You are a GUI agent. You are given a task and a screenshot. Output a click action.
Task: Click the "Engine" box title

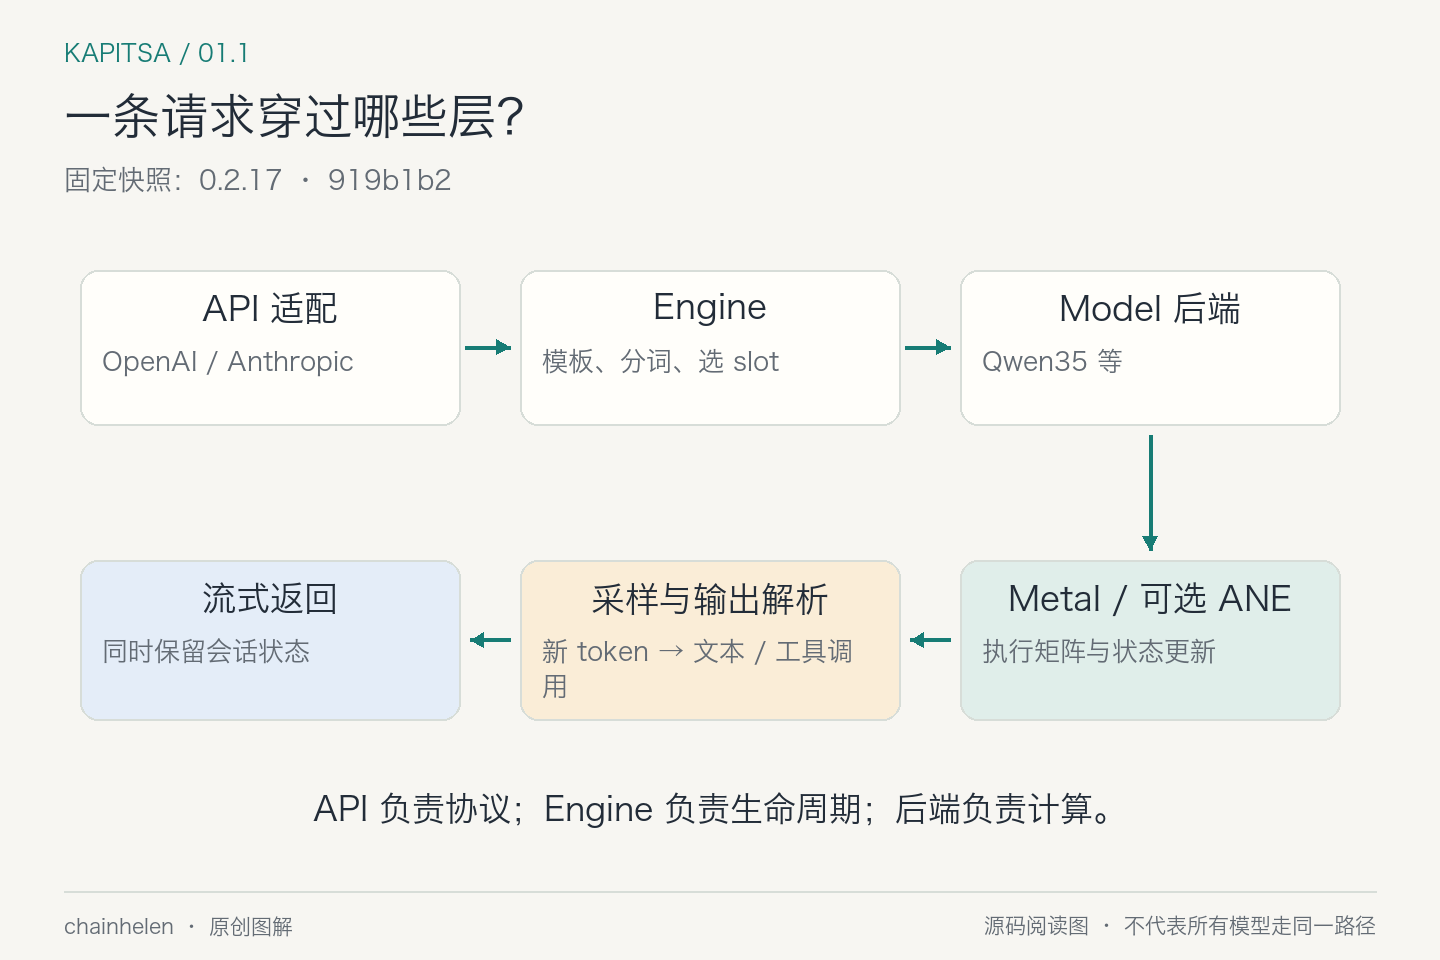click(x=710, y=308)
